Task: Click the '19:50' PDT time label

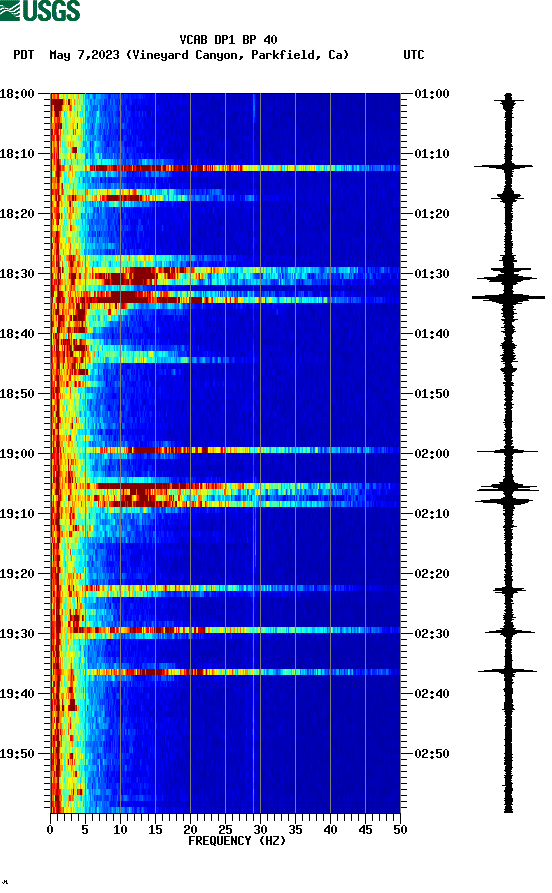Action: pyautogui.click(x=17, y=753)
